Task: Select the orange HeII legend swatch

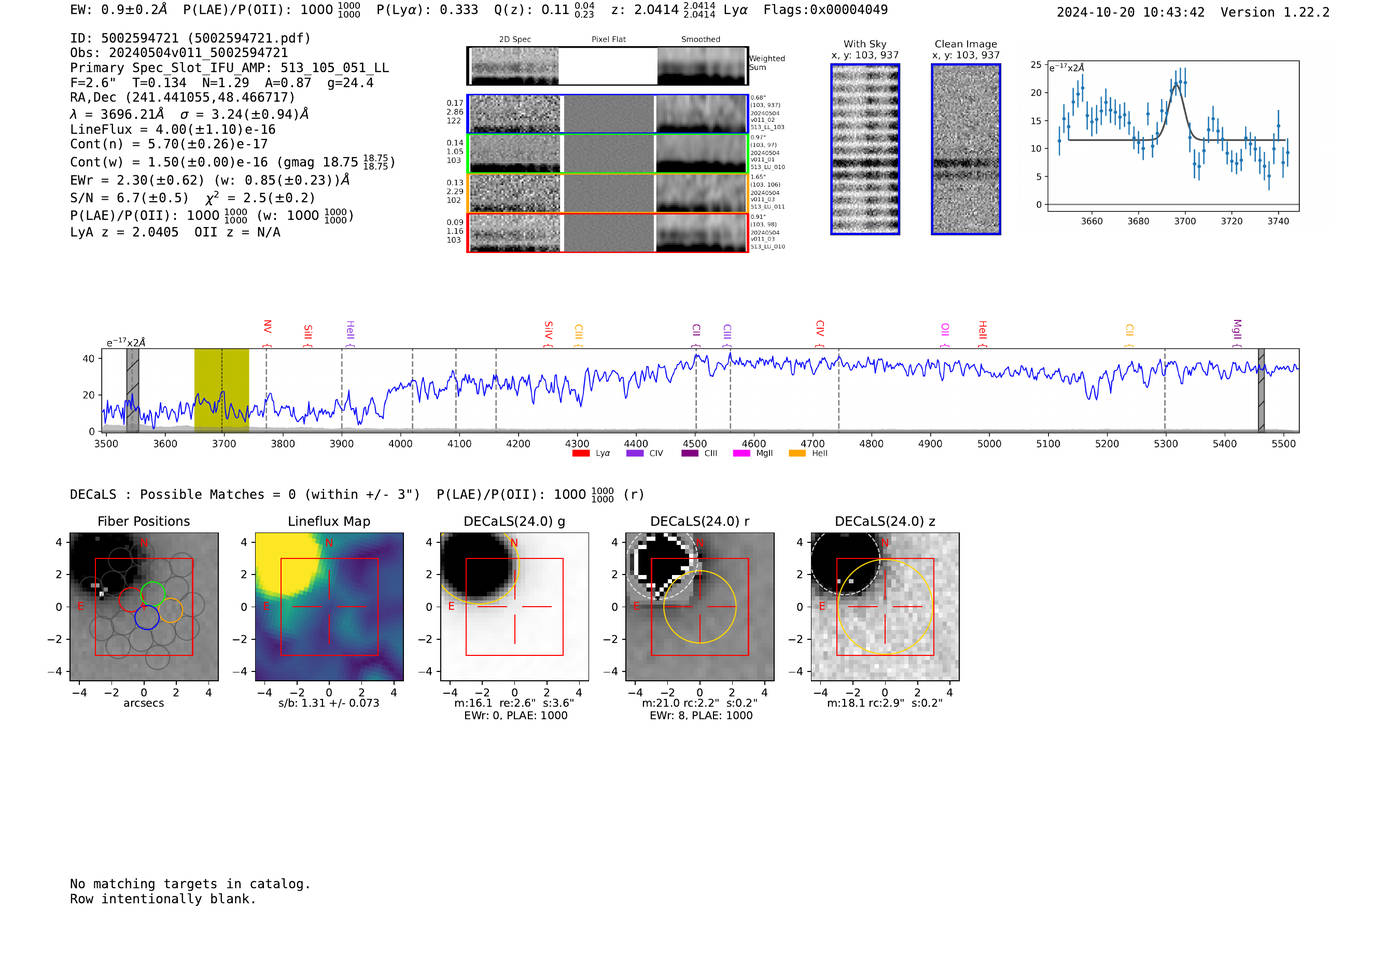Action: tap(797, 454)
